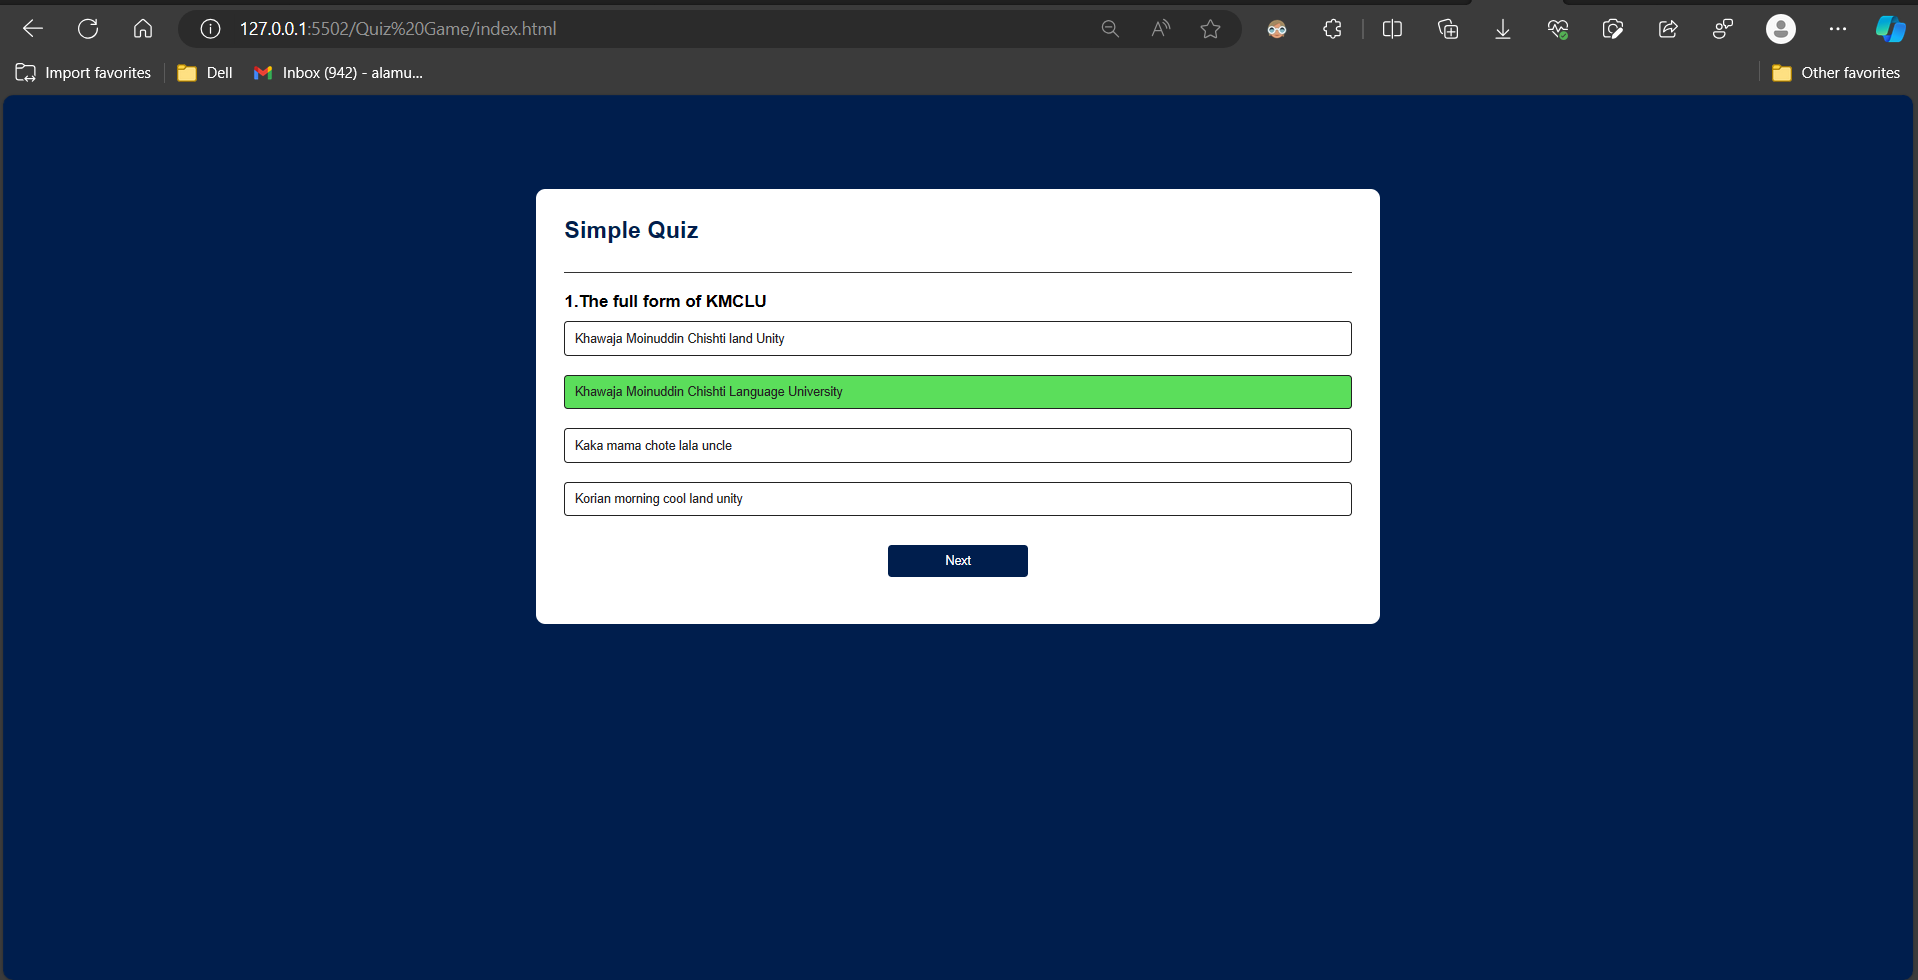Click Import favorites in bookmarks bar
This screenshot has height=980, width=1918.
(x=84, y=73)
